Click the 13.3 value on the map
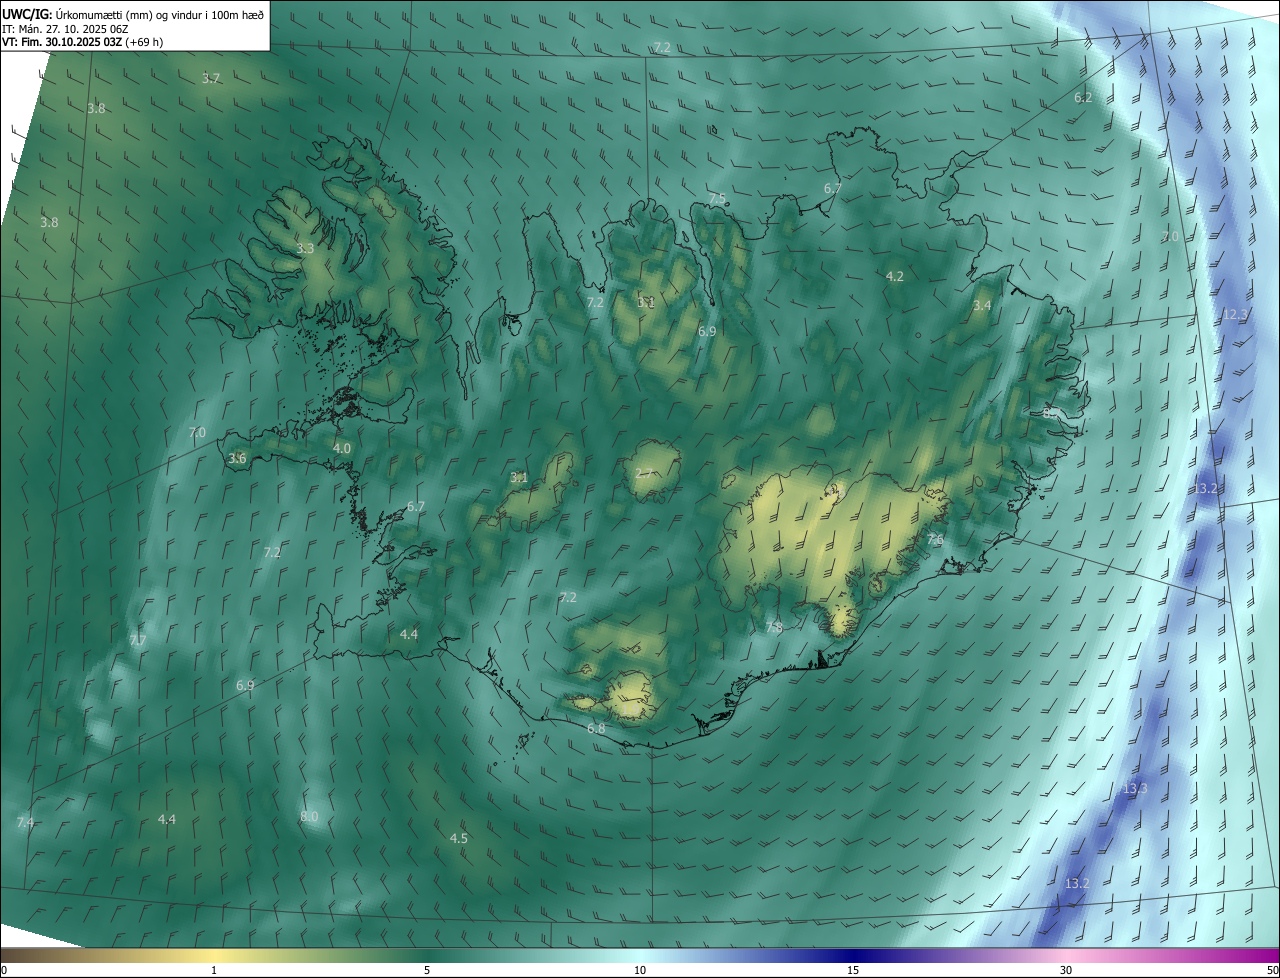1280x978 pixels. (x=1135, y=789)
